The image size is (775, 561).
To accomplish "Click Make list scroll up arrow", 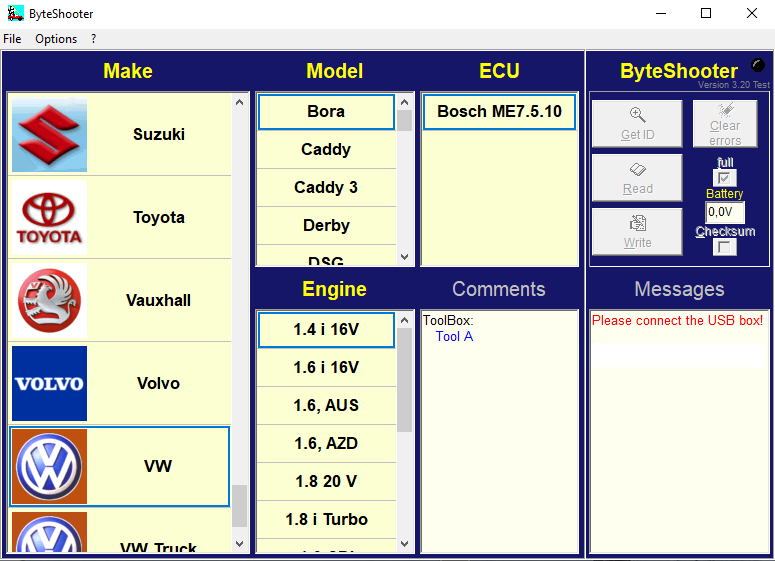I will (x=240, y=102).
